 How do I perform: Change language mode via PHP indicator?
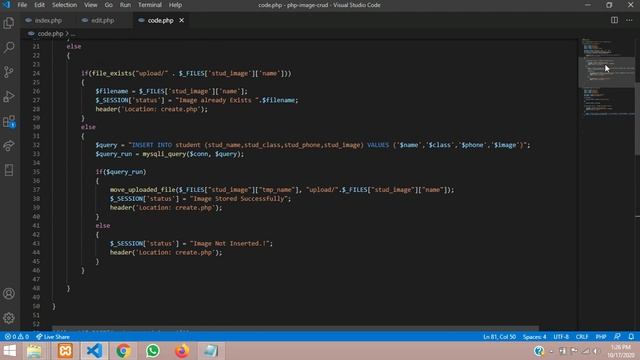click(600, 337)
